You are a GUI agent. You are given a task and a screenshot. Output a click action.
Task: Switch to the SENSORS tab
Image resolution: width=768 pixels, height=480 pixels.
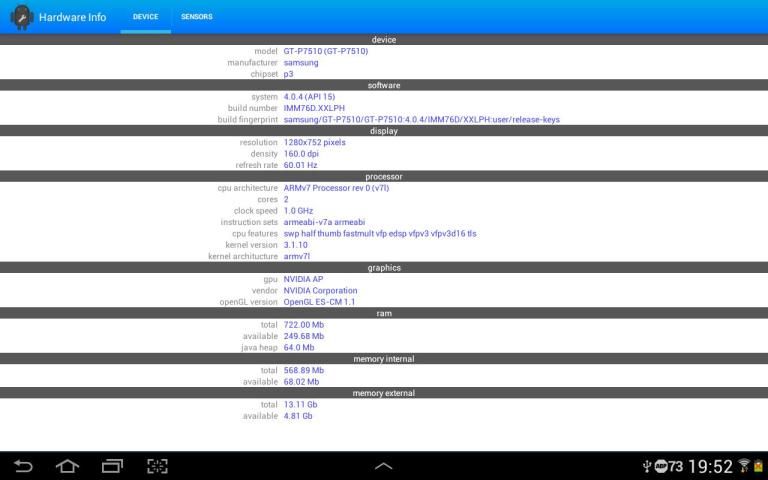(196, 17)
